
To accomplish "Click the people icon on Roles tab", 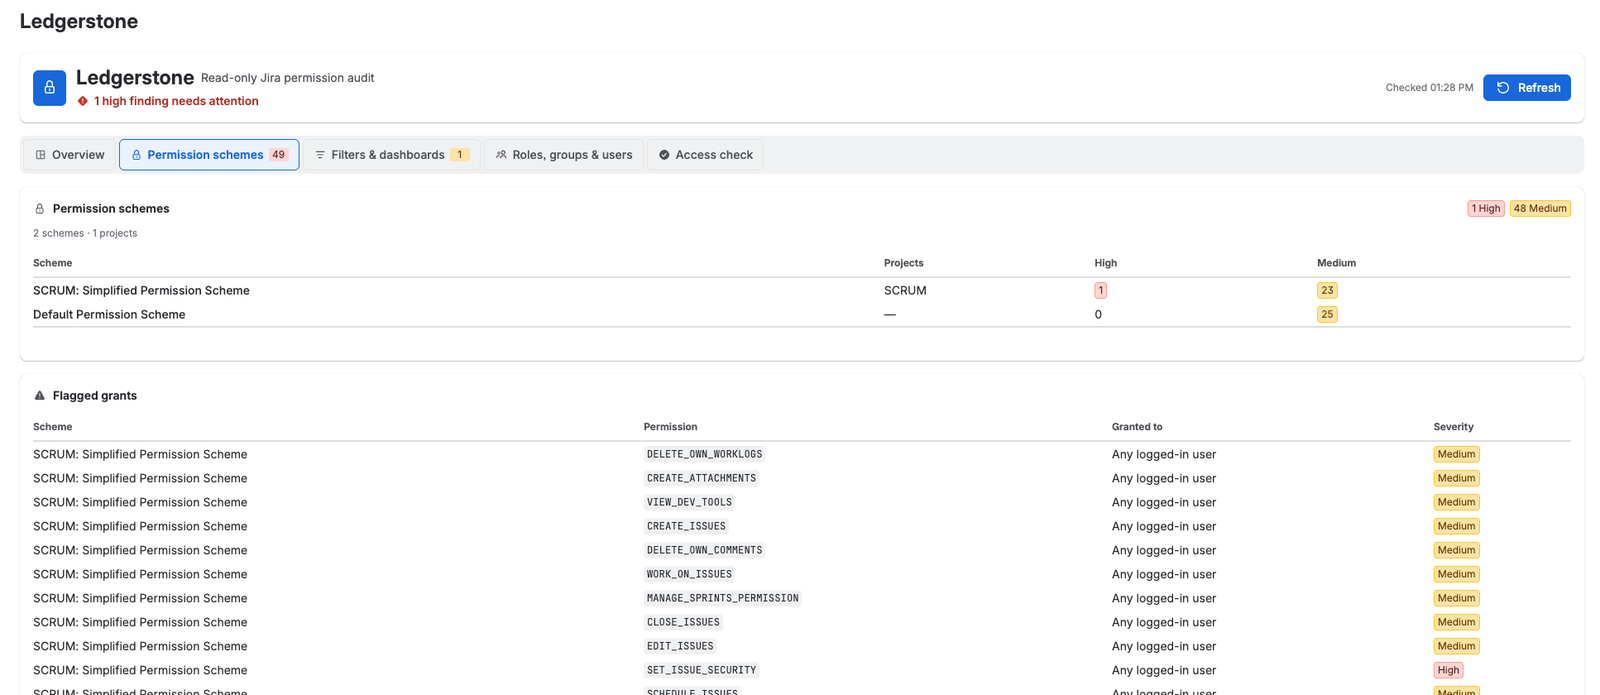I will click(x=501, y=155).
